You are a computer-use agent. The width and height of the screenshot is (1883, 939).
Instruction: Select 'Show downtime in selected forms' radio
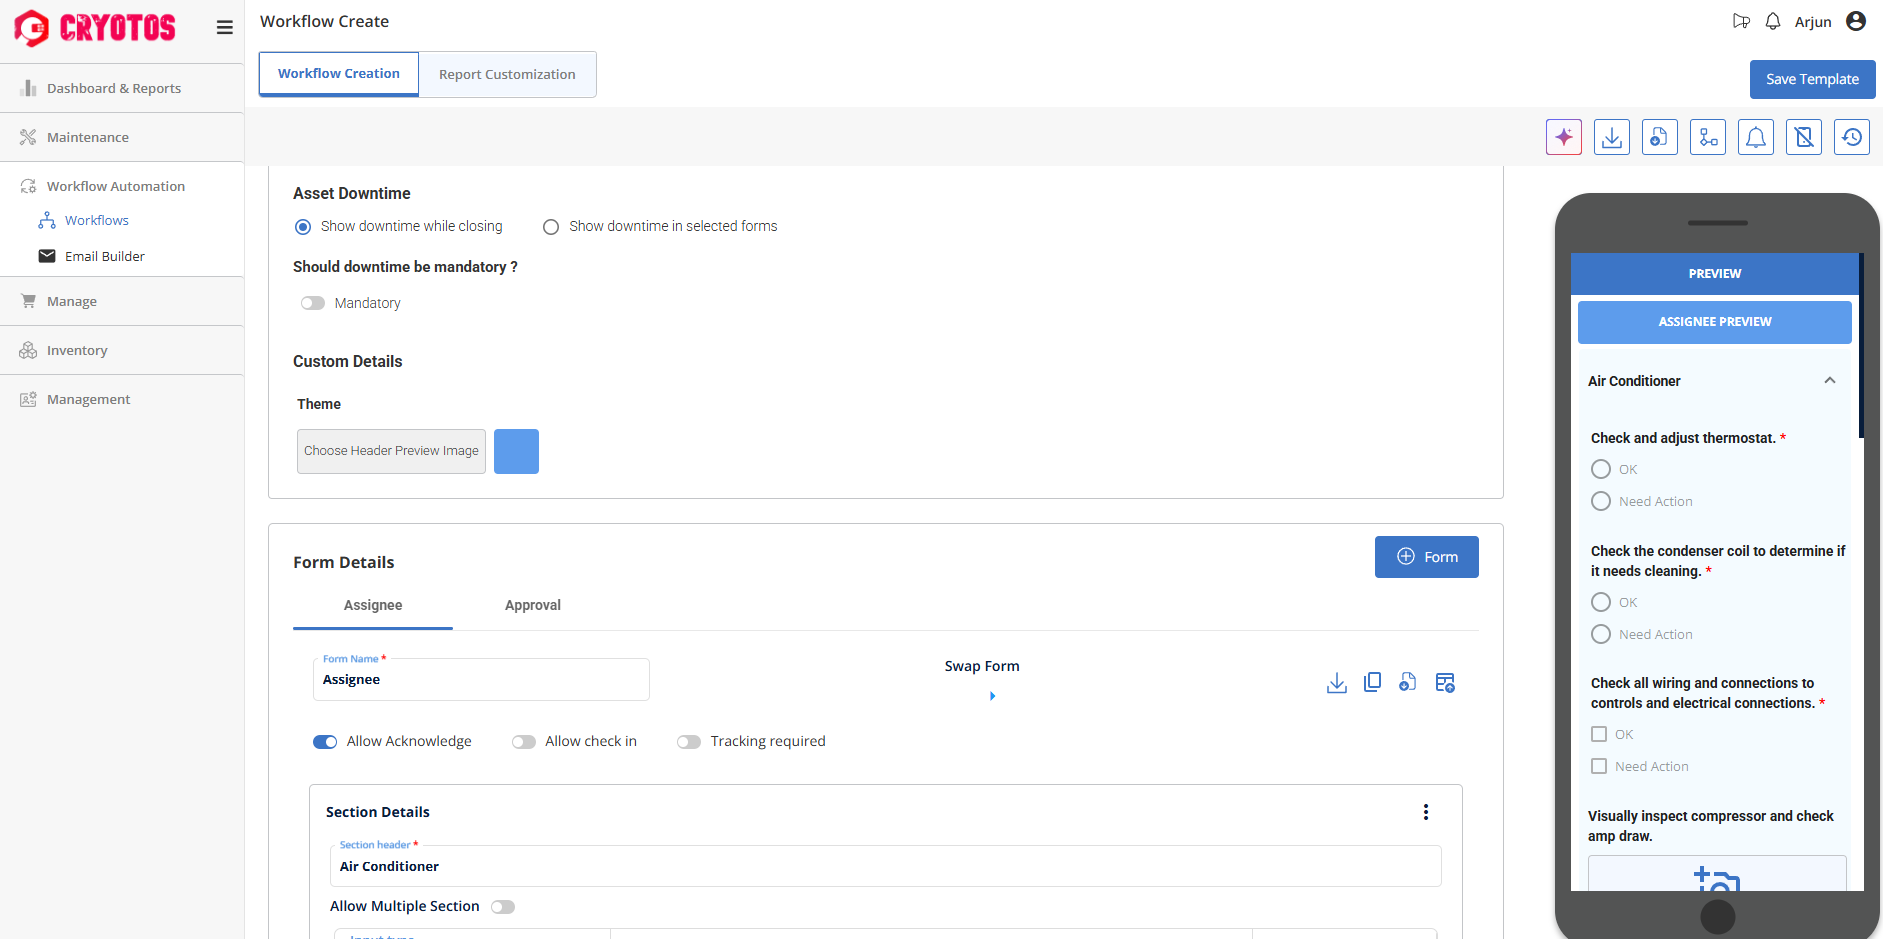point(551,227)
